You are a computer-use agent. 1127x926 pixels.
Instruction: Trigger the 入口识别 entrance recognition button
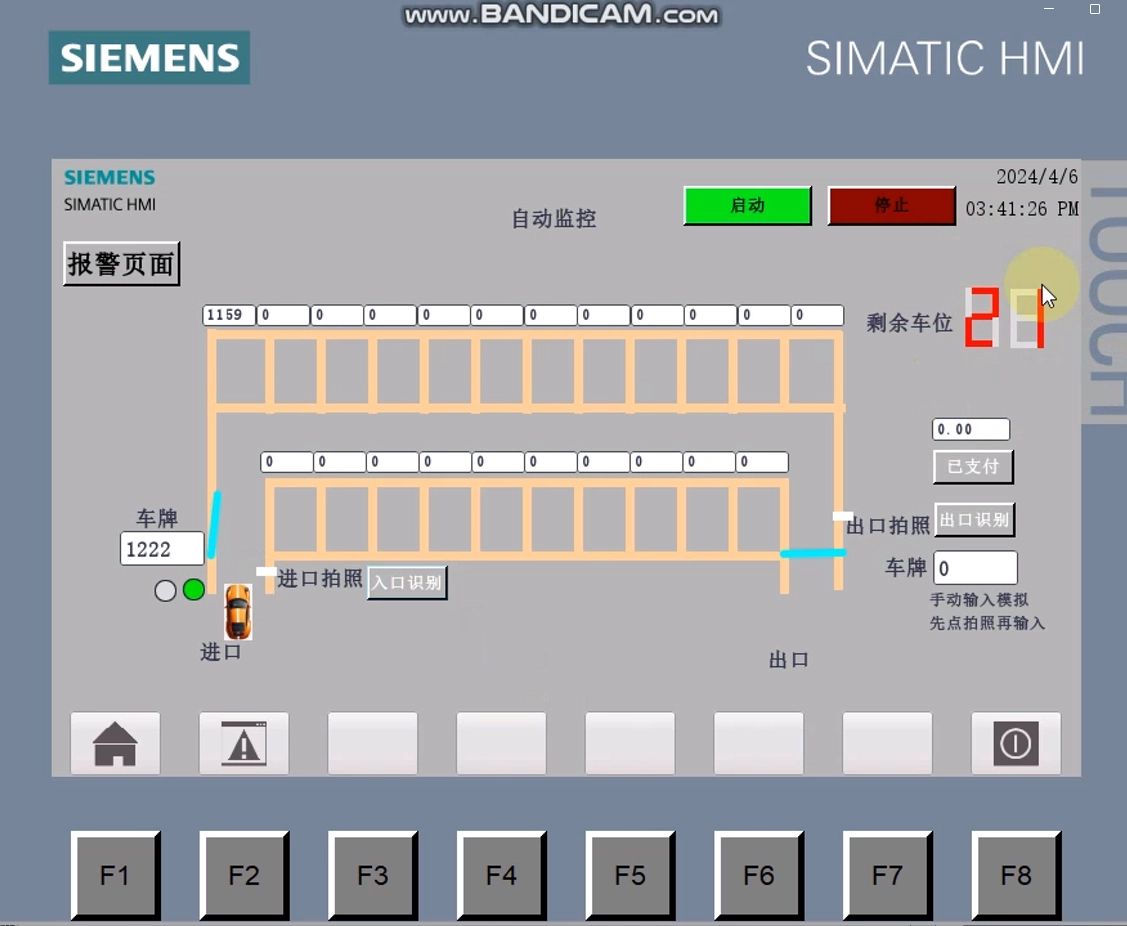406,582
